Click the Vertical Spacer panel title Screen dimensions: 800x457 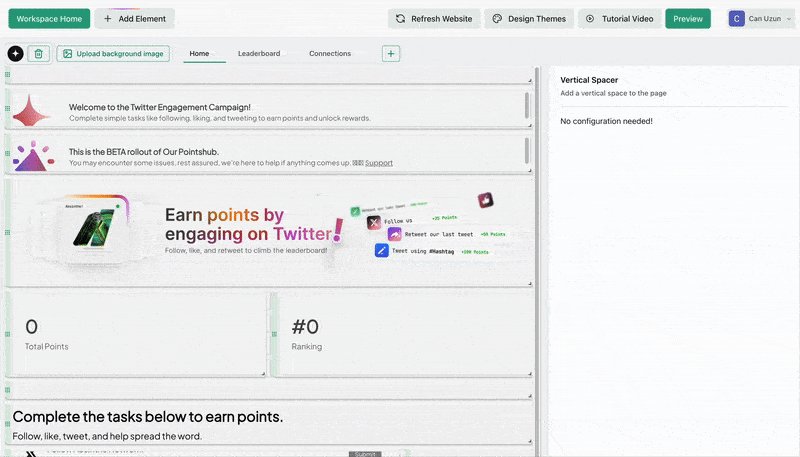click(x=589, y=80)
